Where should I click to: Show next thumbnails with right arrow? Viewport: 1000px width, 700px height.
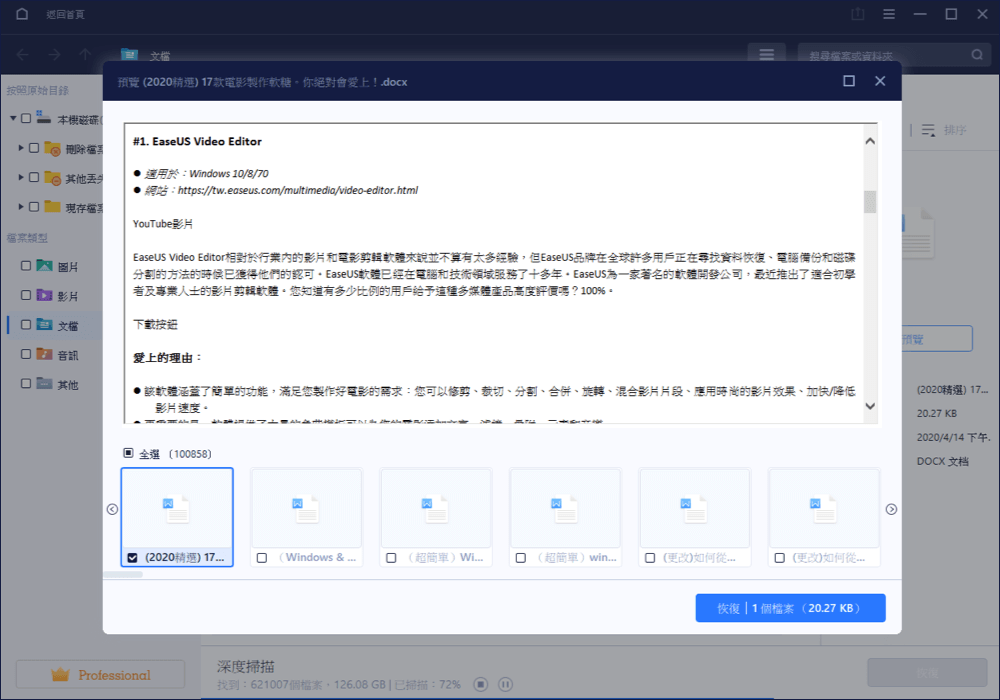coord(892,509)
